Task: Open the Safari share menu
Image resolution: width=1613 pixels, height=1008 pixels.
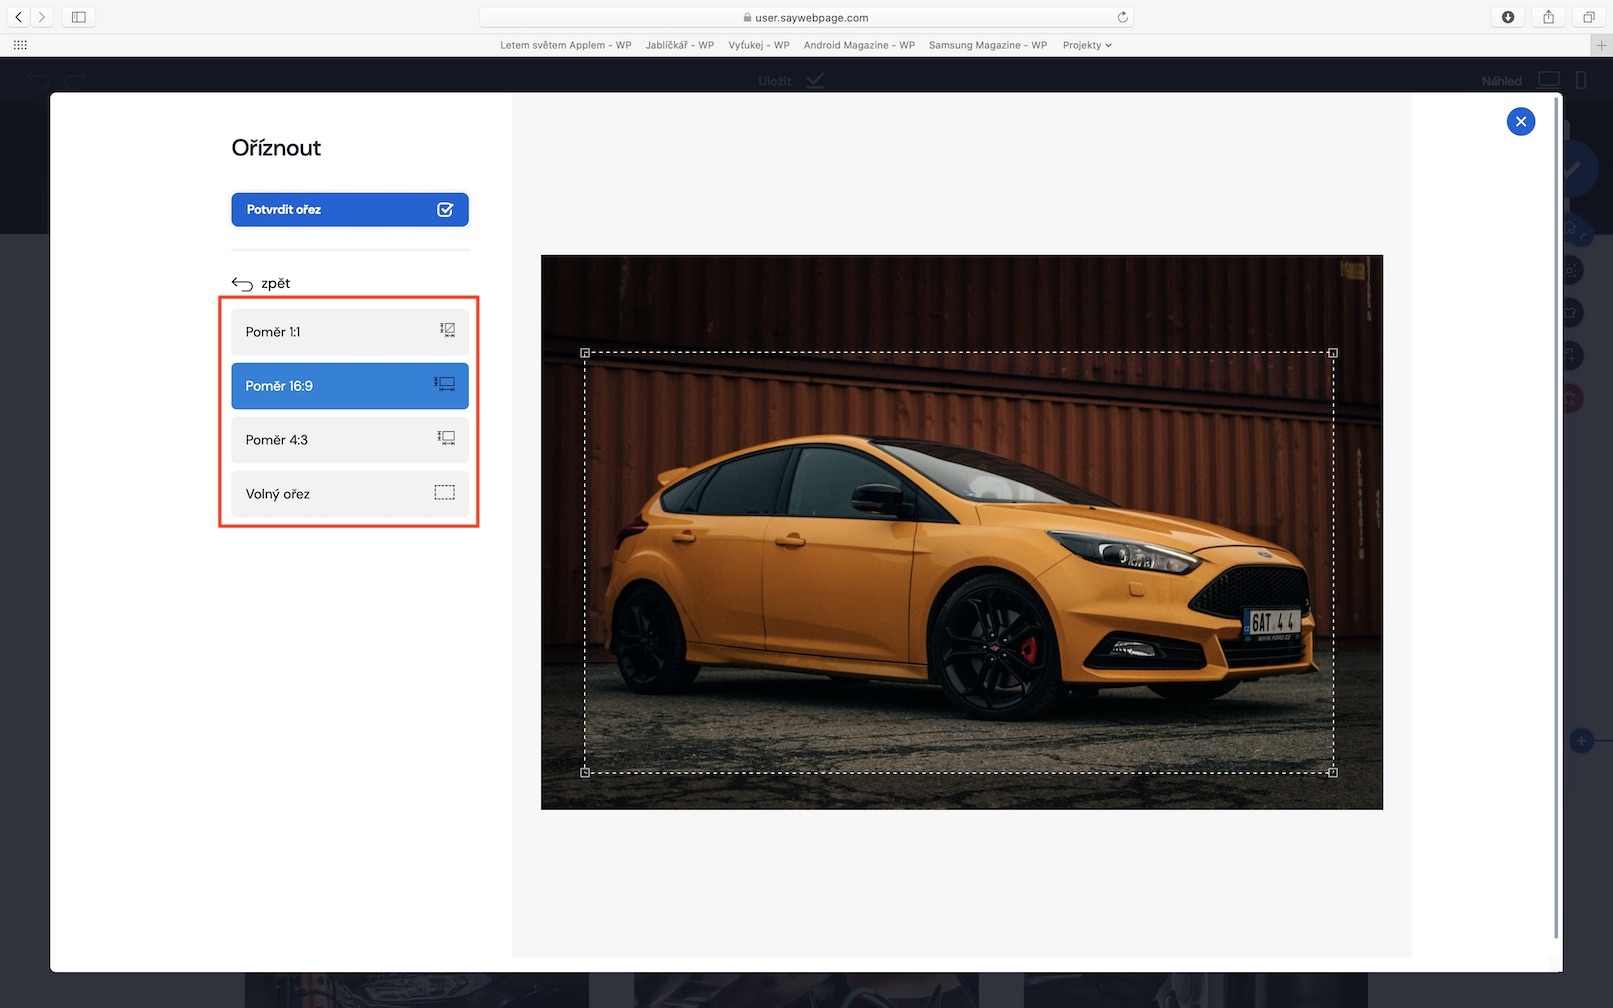Action: click(x=1548, y=17)
